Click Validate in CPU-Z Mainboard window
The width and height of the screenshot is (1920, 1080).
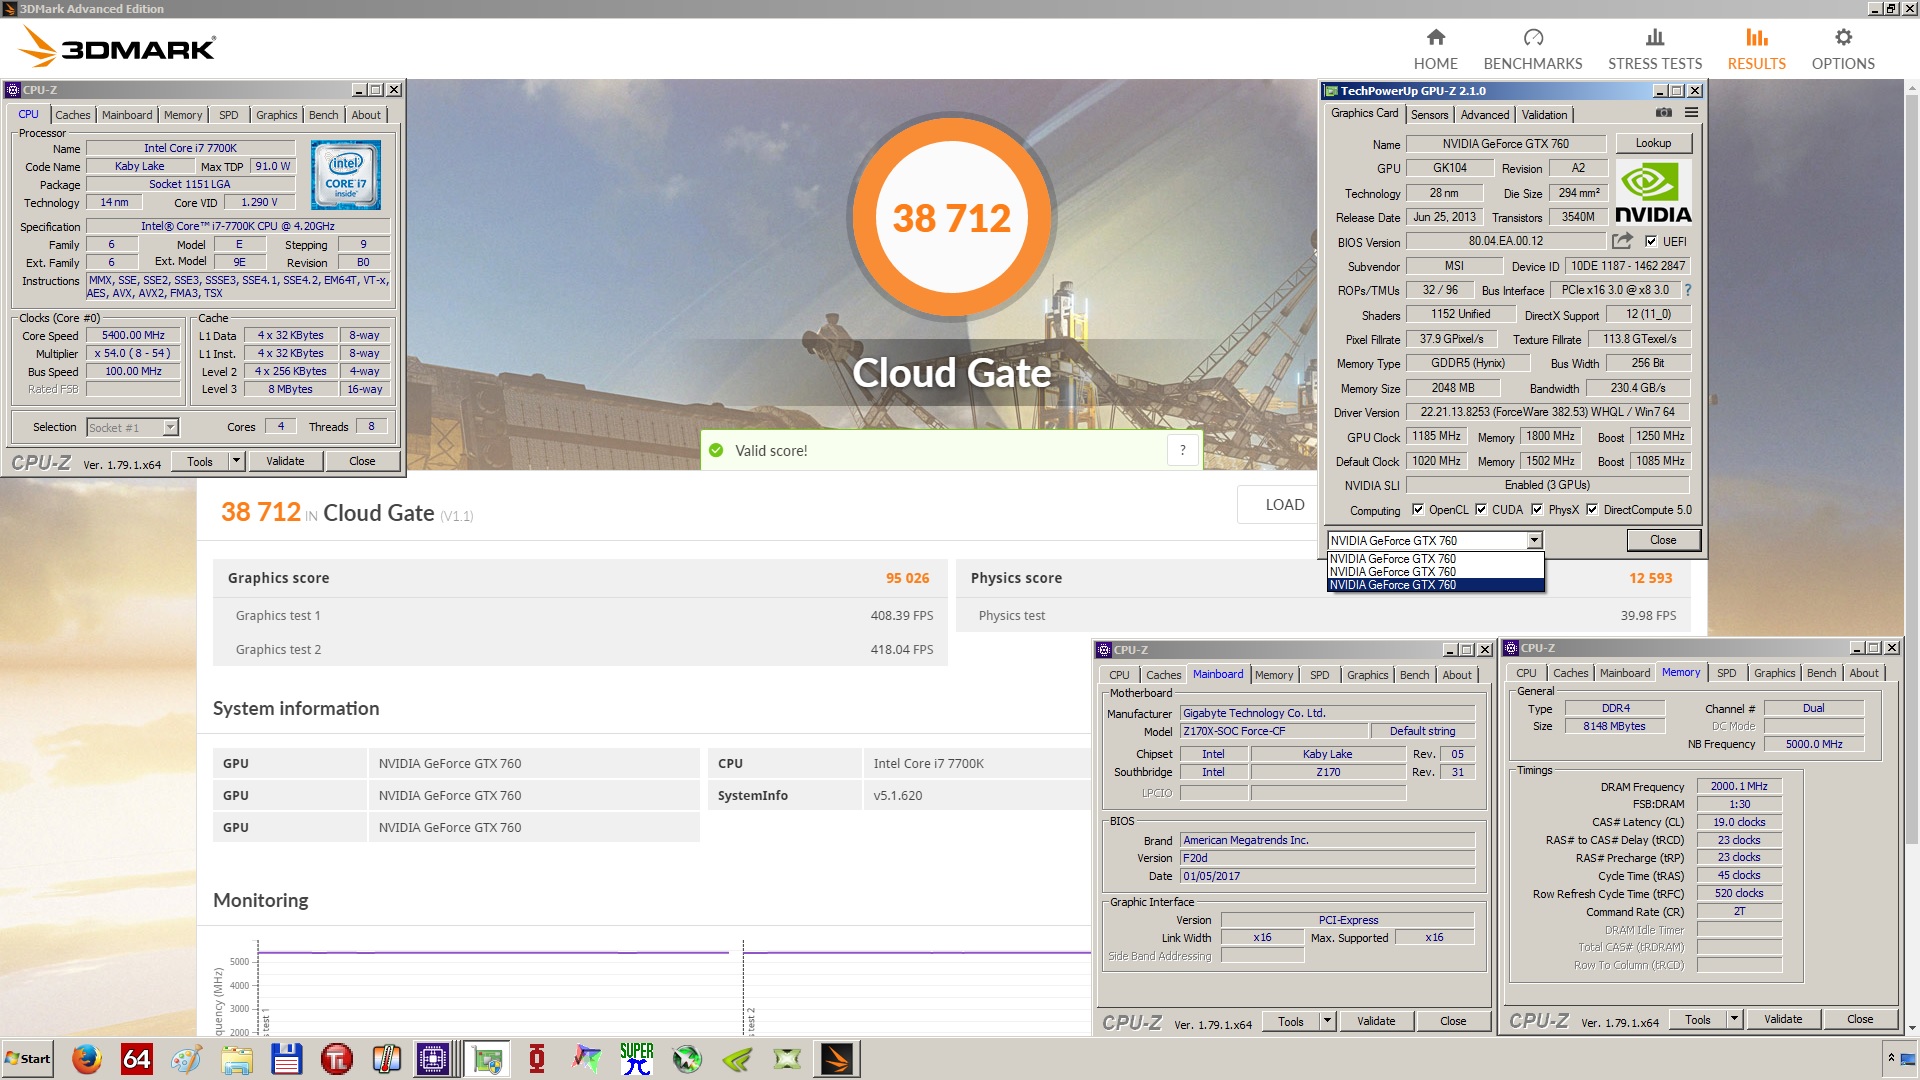click(x=1376, y=1021)
